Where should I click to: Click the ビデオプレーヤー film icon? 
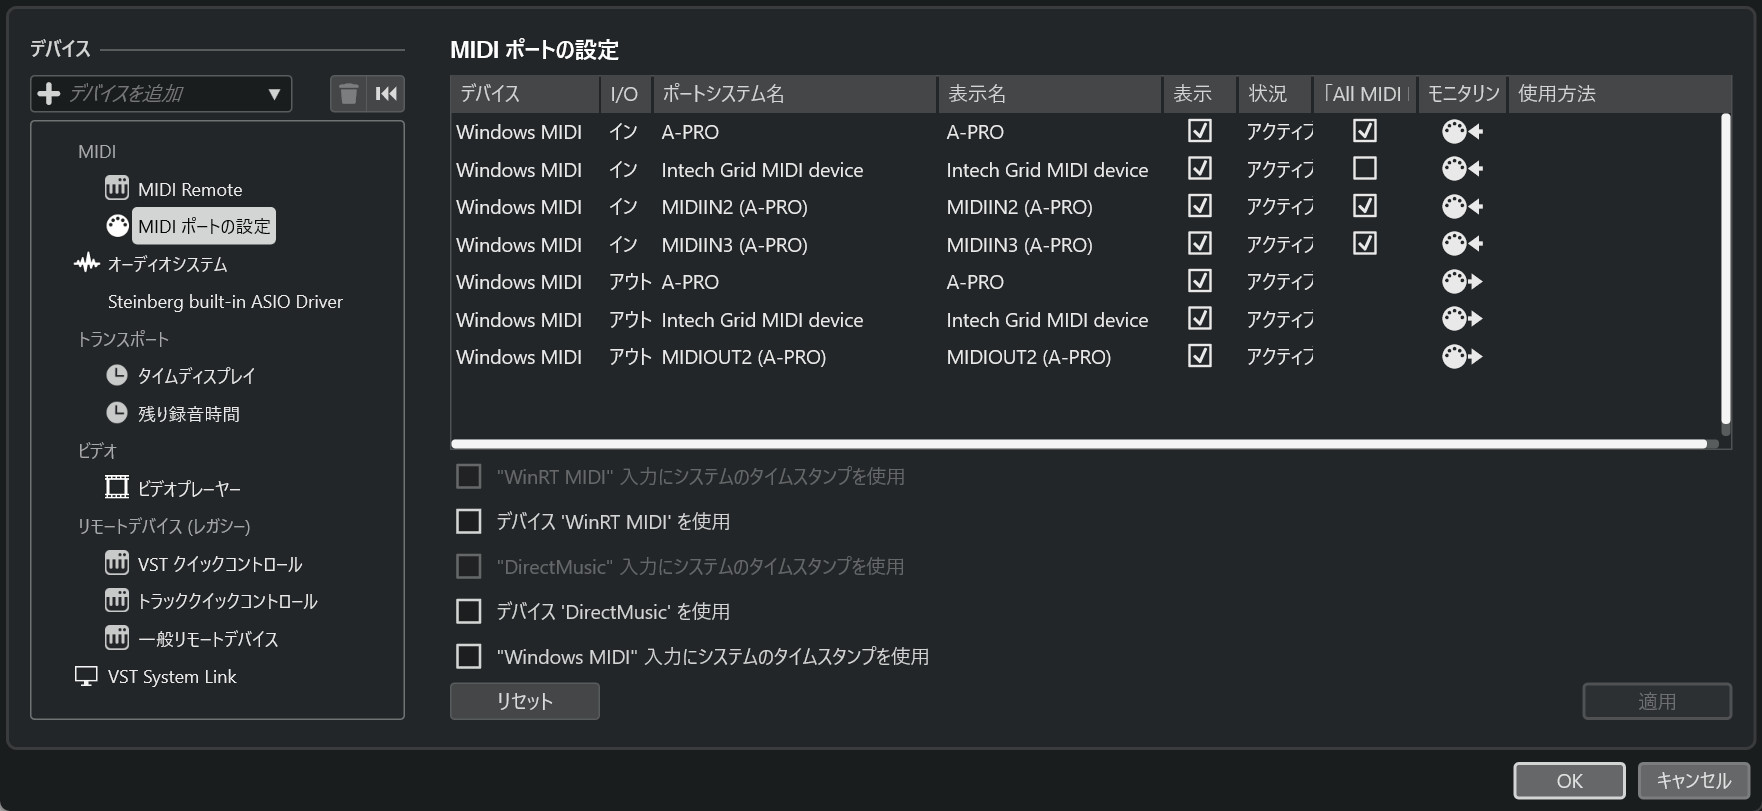[x=117, y=487]
